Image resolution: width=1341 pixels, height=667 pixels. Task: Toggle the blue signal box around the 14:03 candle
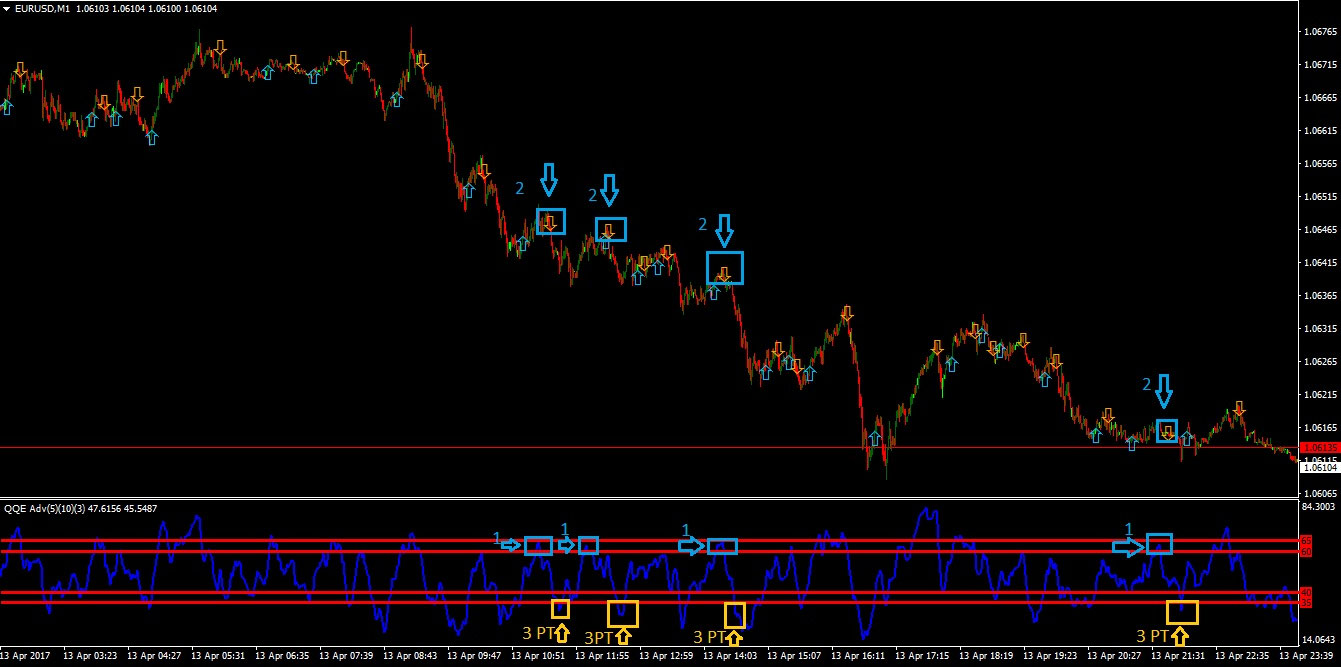pos(725,267)
